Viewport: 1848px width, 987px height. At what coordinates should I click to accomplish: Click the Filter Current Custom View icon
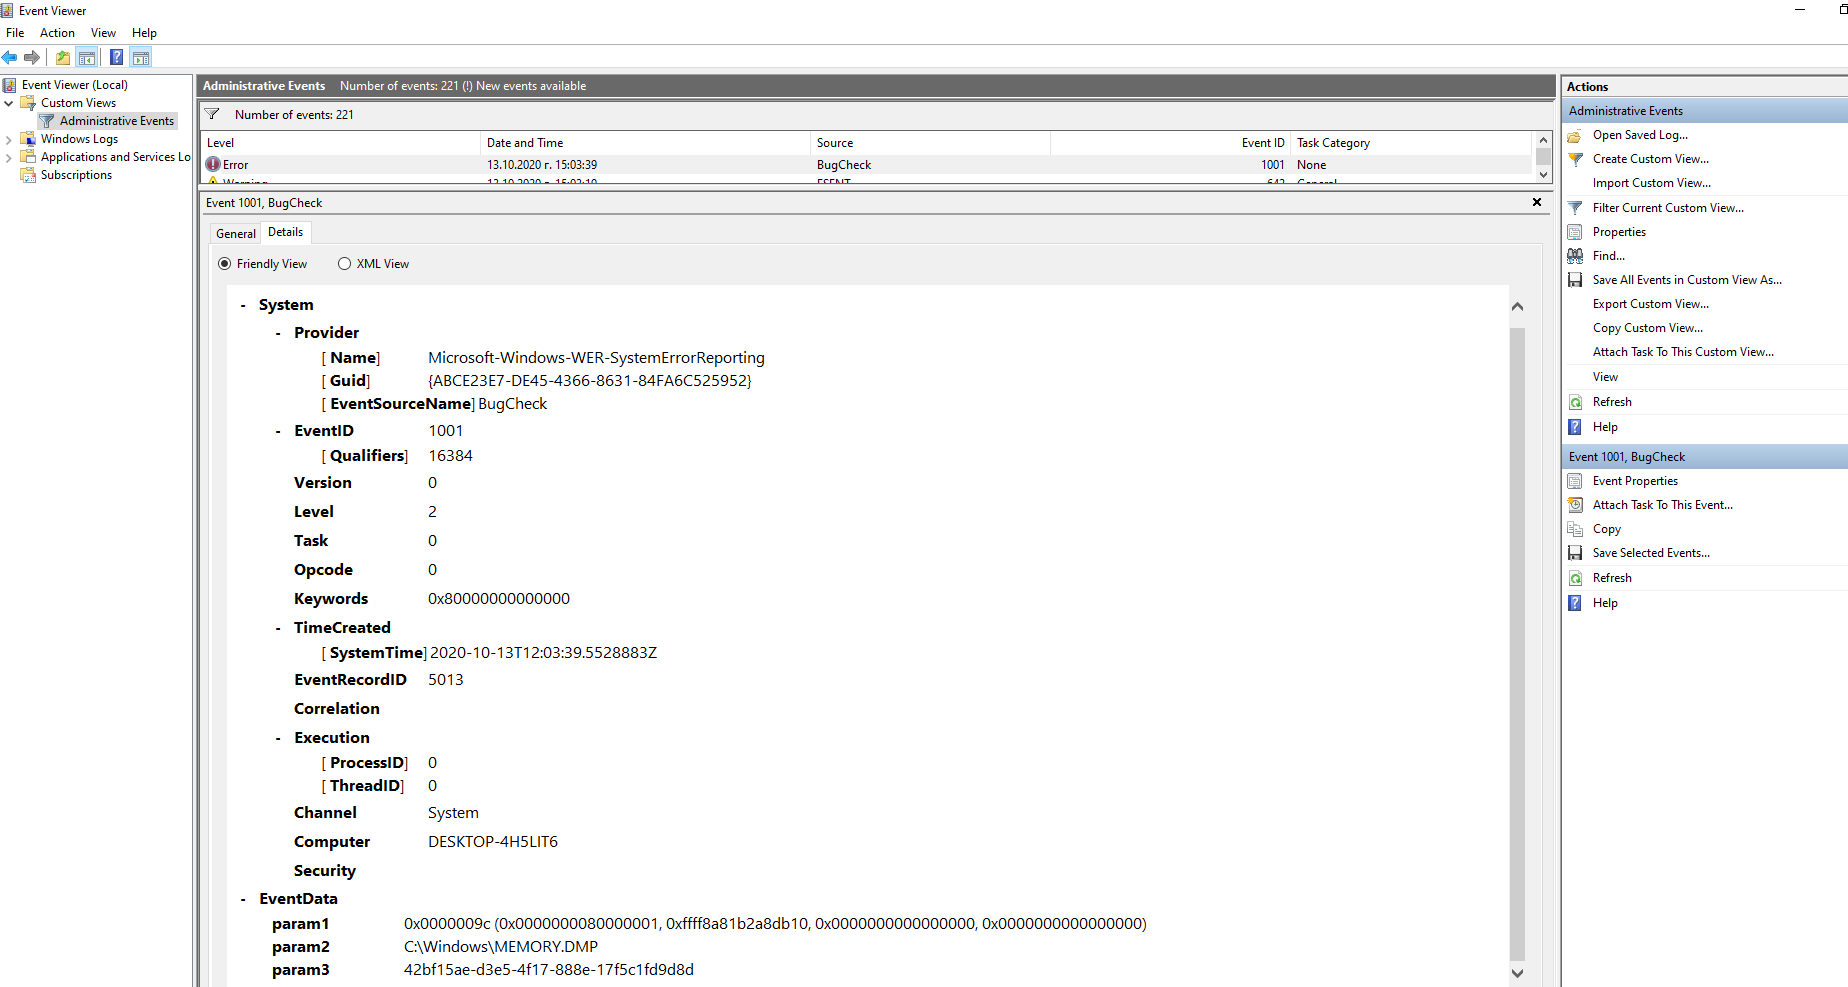tap(1575, 208)
